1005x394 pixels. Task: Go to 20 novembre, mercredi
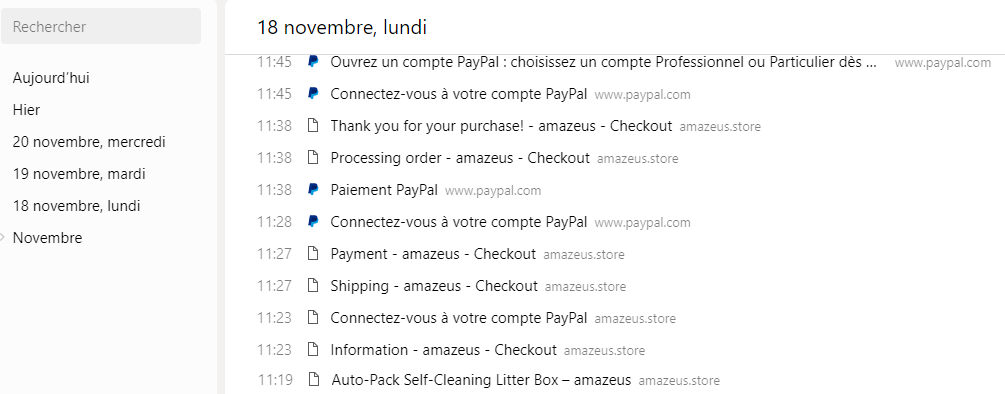pyautogui.click(x=89, y=142)
